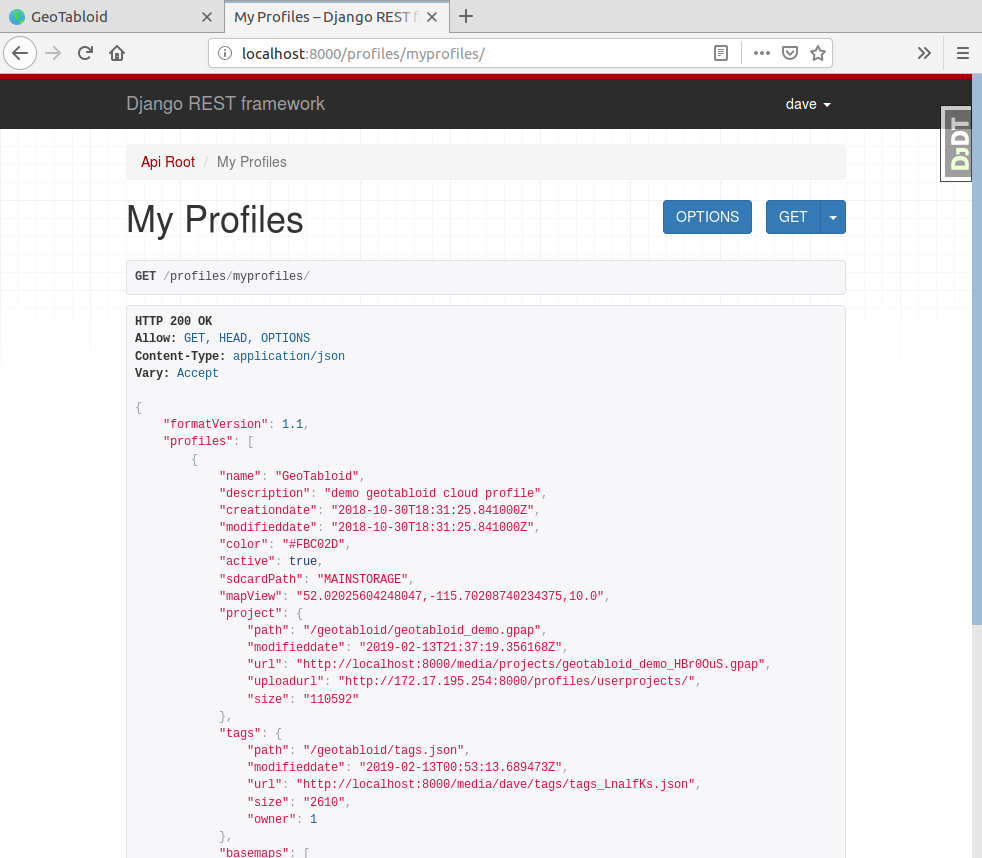Screen dimensions: 982x858
Task: Click the tags url tags_LnalfKs.json
Action: tap(495, 784)
